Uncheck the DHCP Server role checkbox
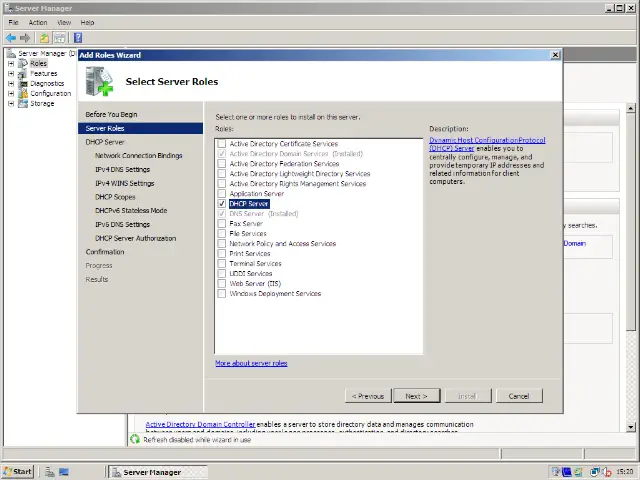Viewport: 640px width, 480px height. tap(222, 204)
